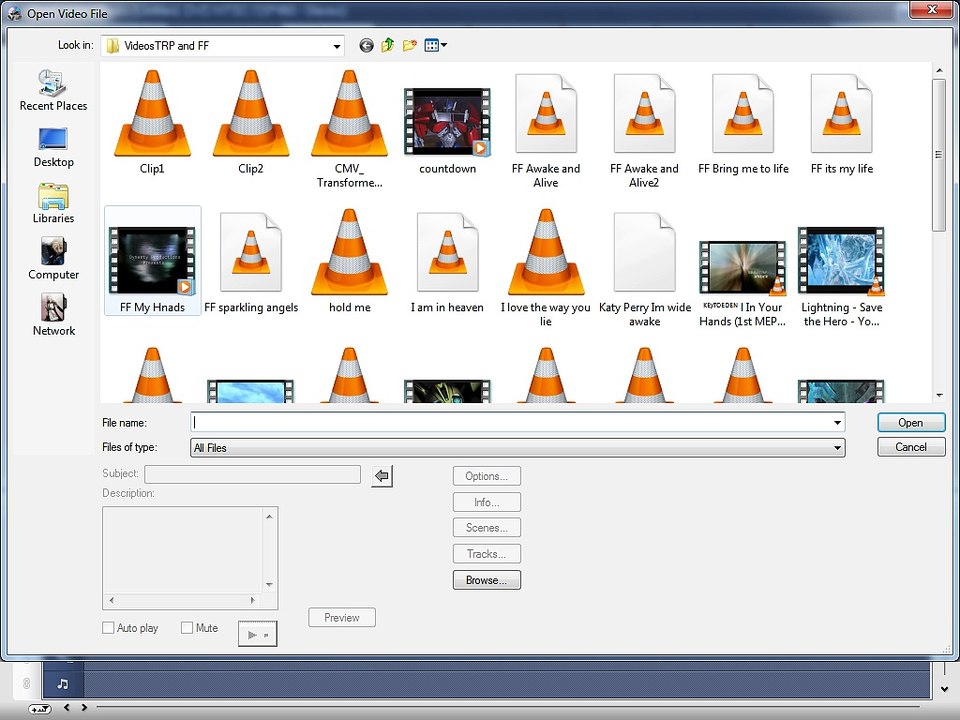Click the Tracks... button
Screen dimensions: 960x720
pos(487,554)
